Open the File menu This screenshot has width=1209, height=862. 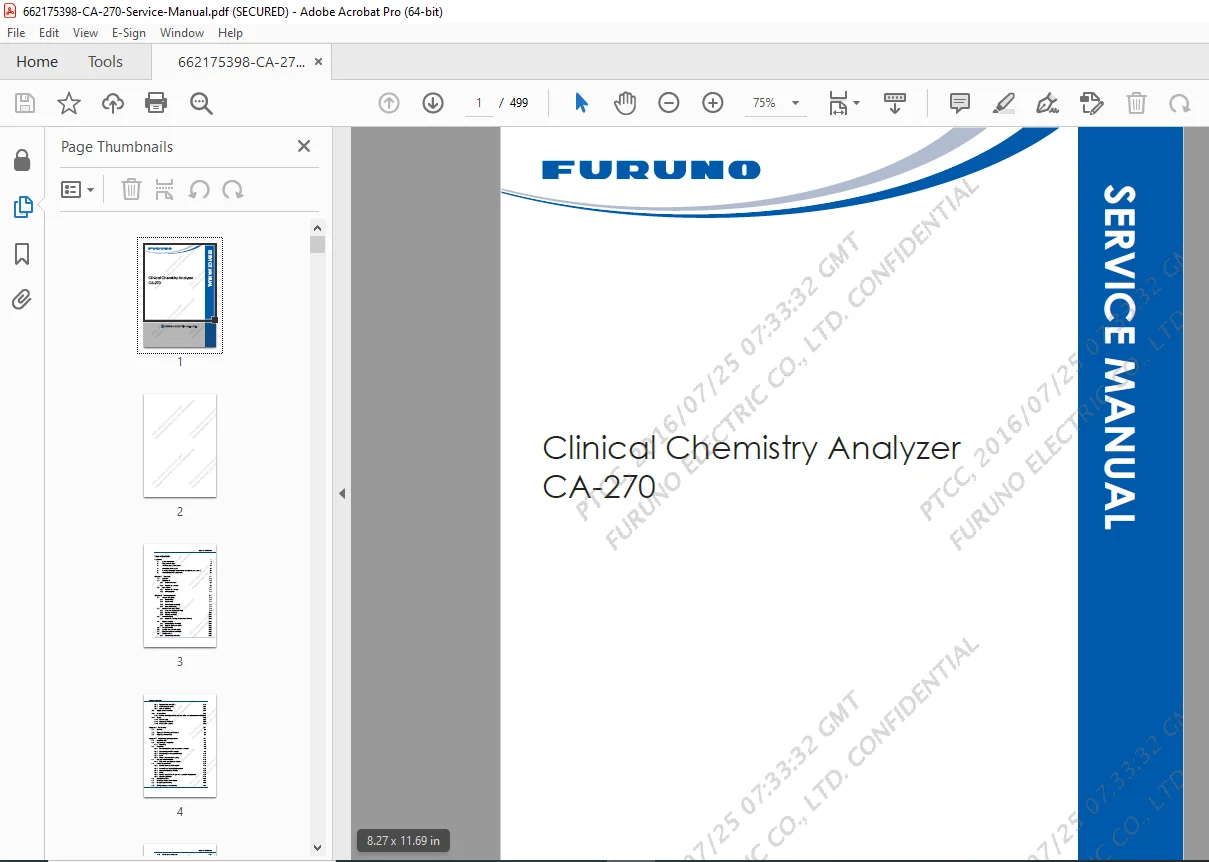pyautogui.click(x=16, y=33)
